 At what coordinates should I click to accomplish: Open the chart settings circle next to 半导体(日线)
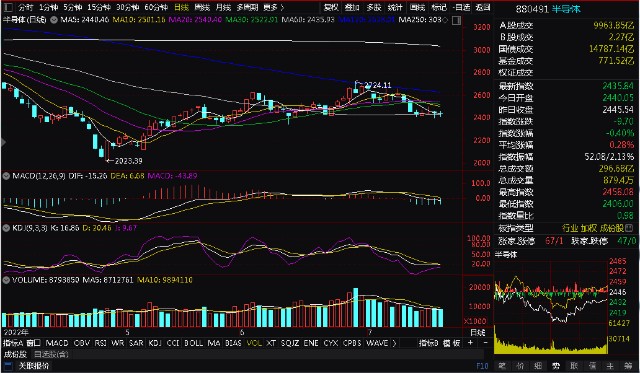54,20
